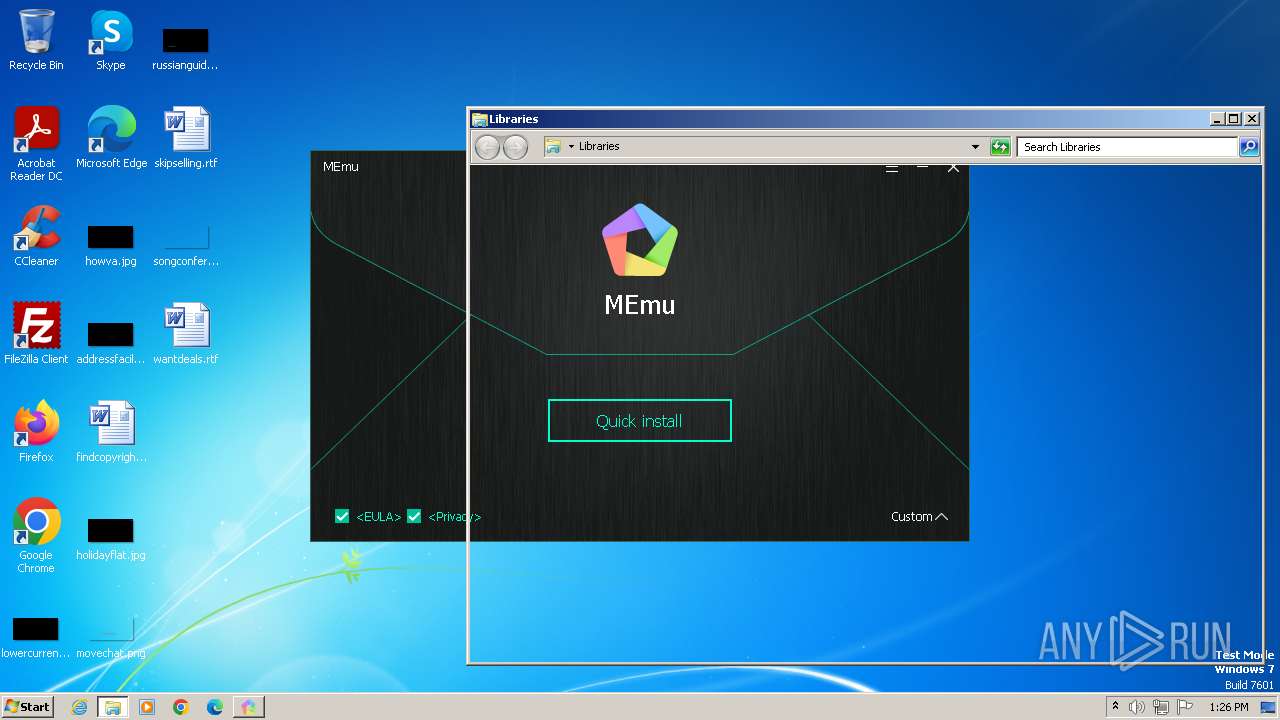Click the Libraries search magnifier button
Viewport: 1280px width, 720px height.
click(x=1248, y=147)
